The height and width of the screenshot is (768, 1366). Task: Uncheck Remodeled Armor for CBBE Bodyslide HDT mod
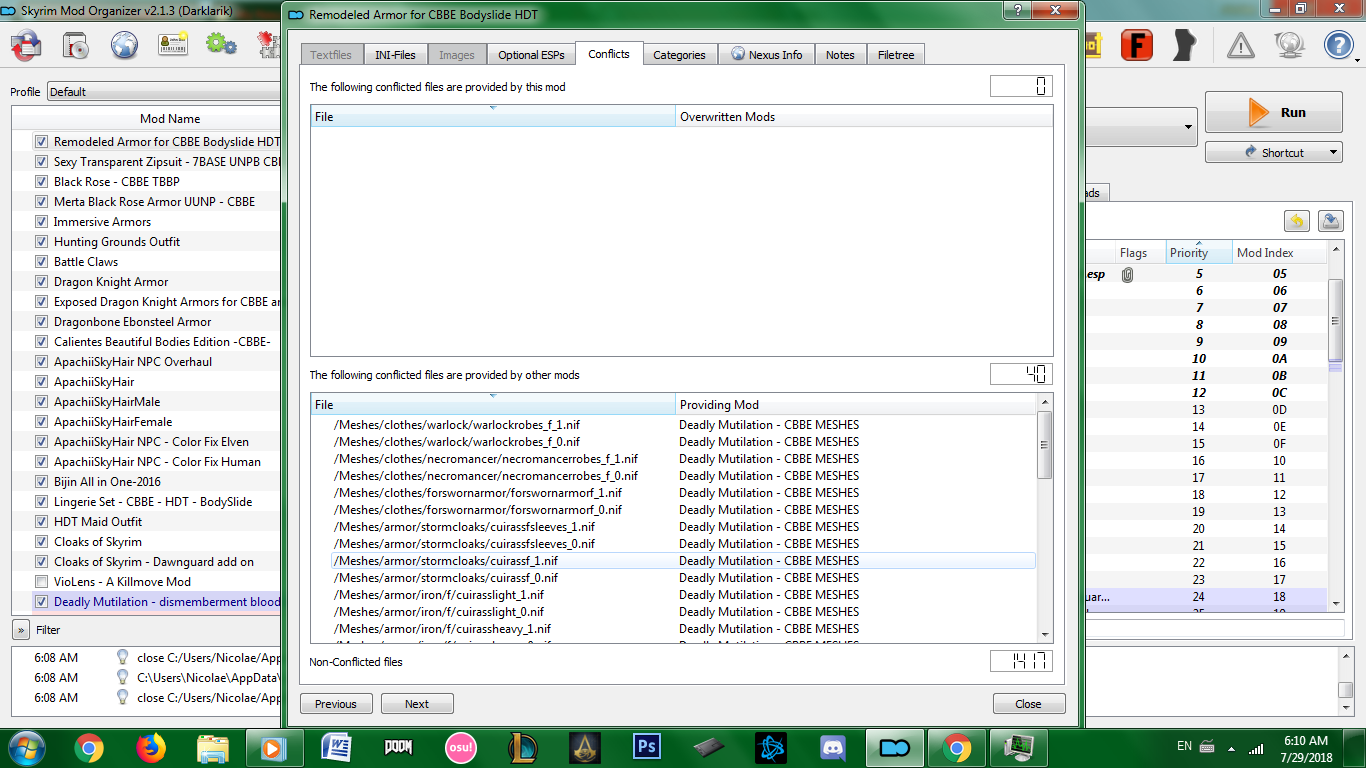pos(41,142)
